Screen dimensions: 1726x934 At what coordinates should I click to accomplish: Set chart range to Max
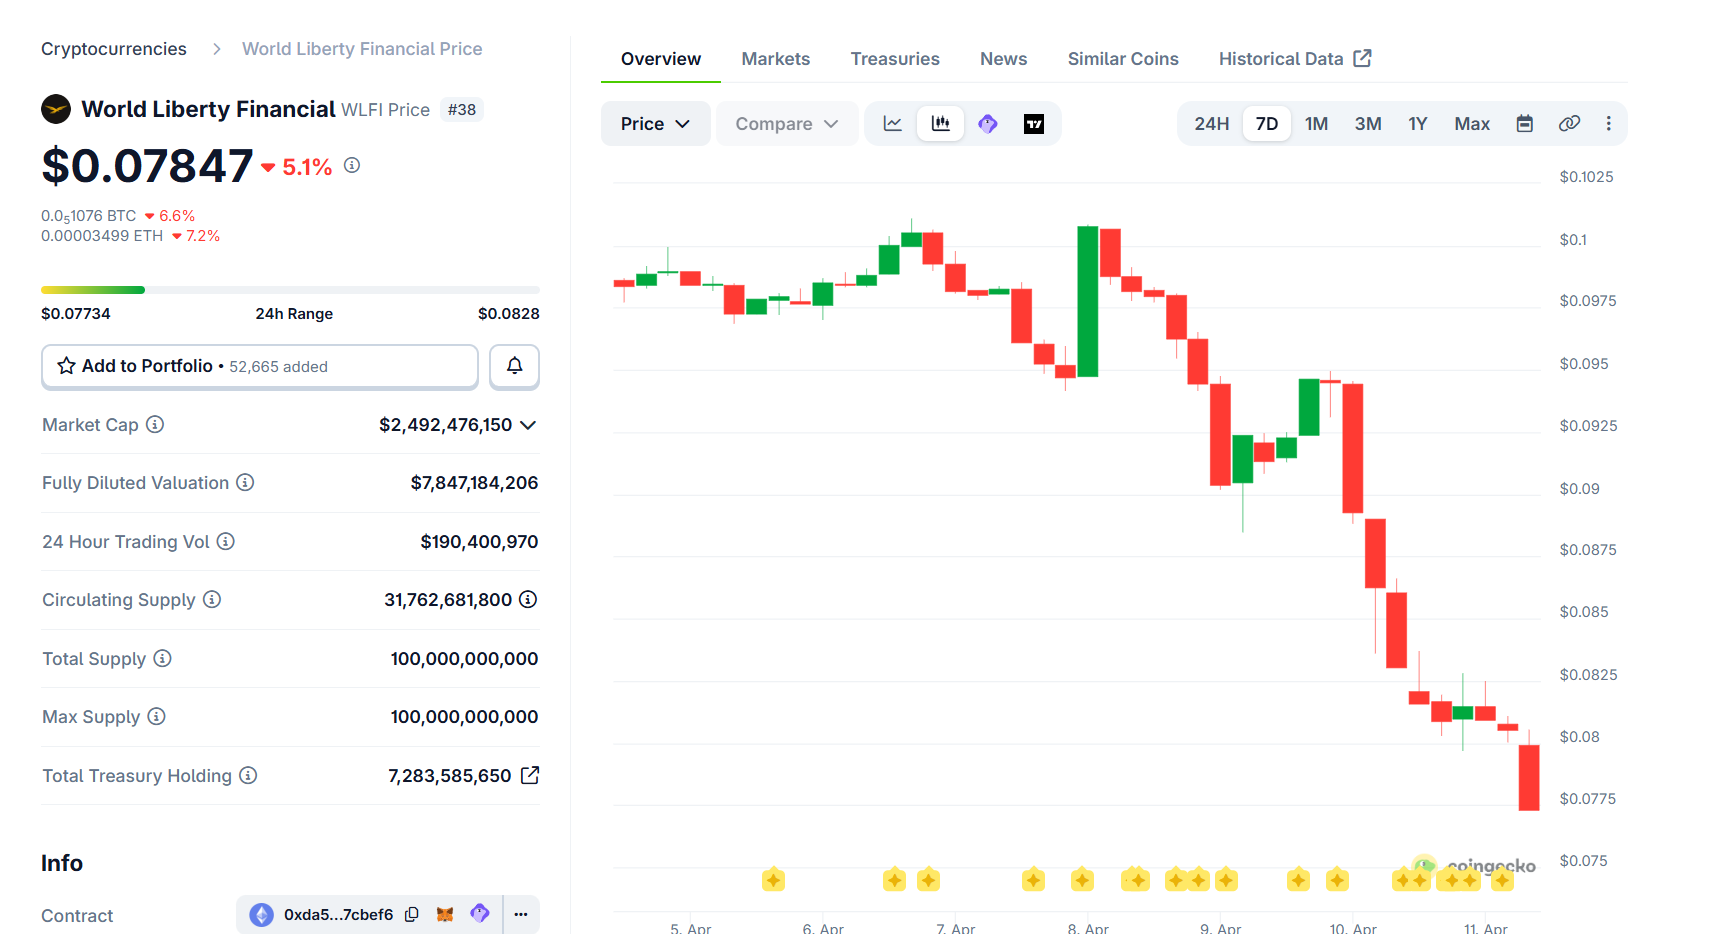point(1471,124)
